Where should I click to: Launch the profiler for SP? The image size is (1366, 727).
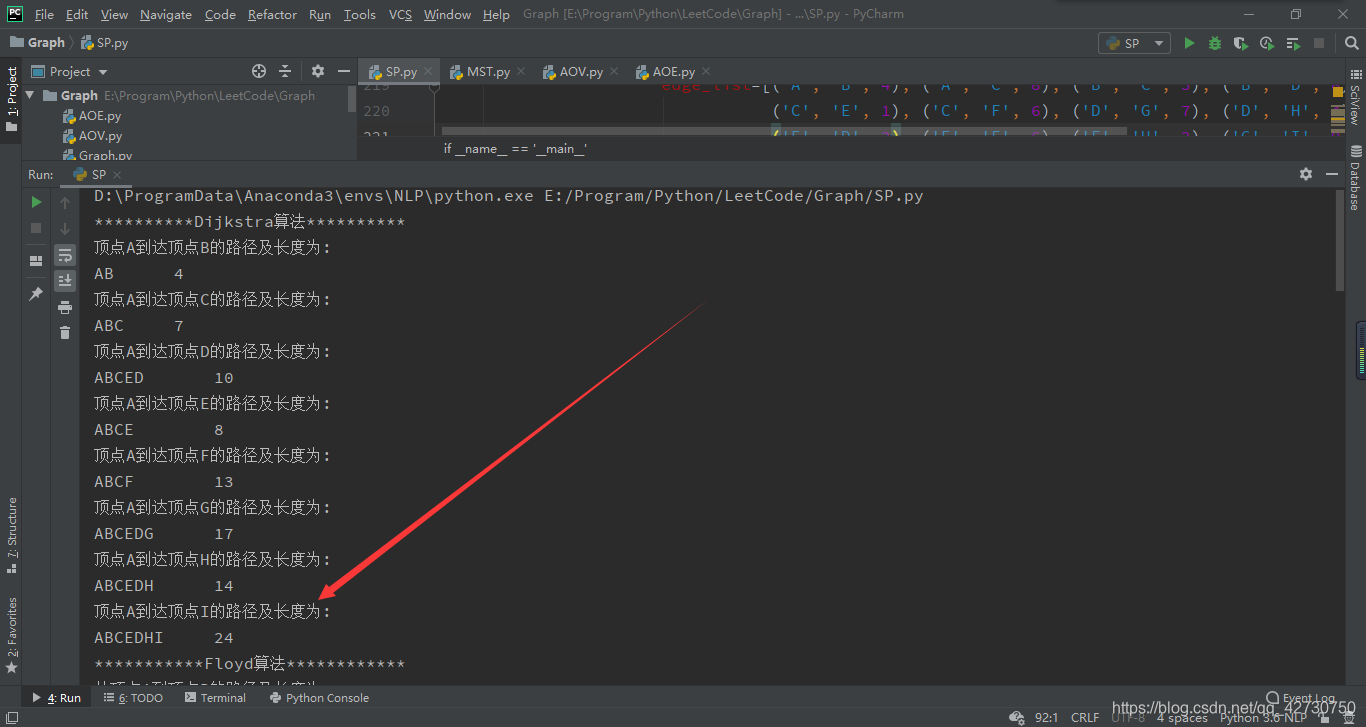tap(1267, 43)
